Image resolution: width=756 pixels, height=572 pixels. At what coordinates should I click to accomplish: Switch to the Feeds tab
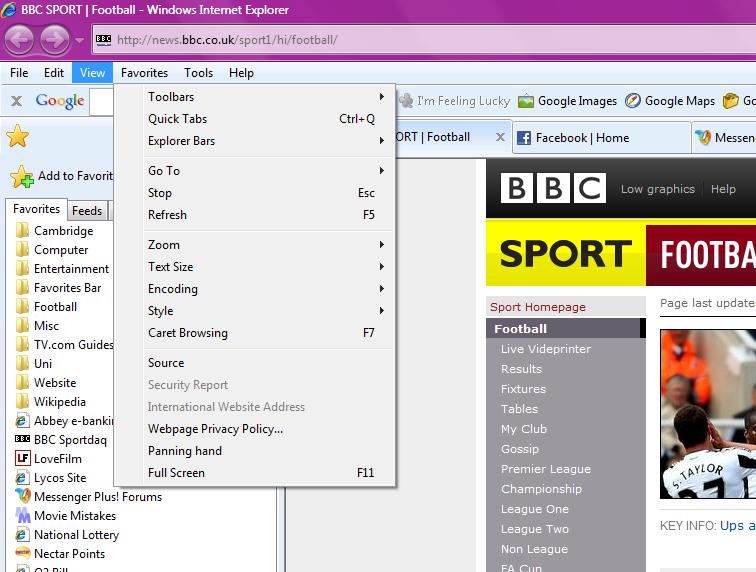click(x=87, y=210)
